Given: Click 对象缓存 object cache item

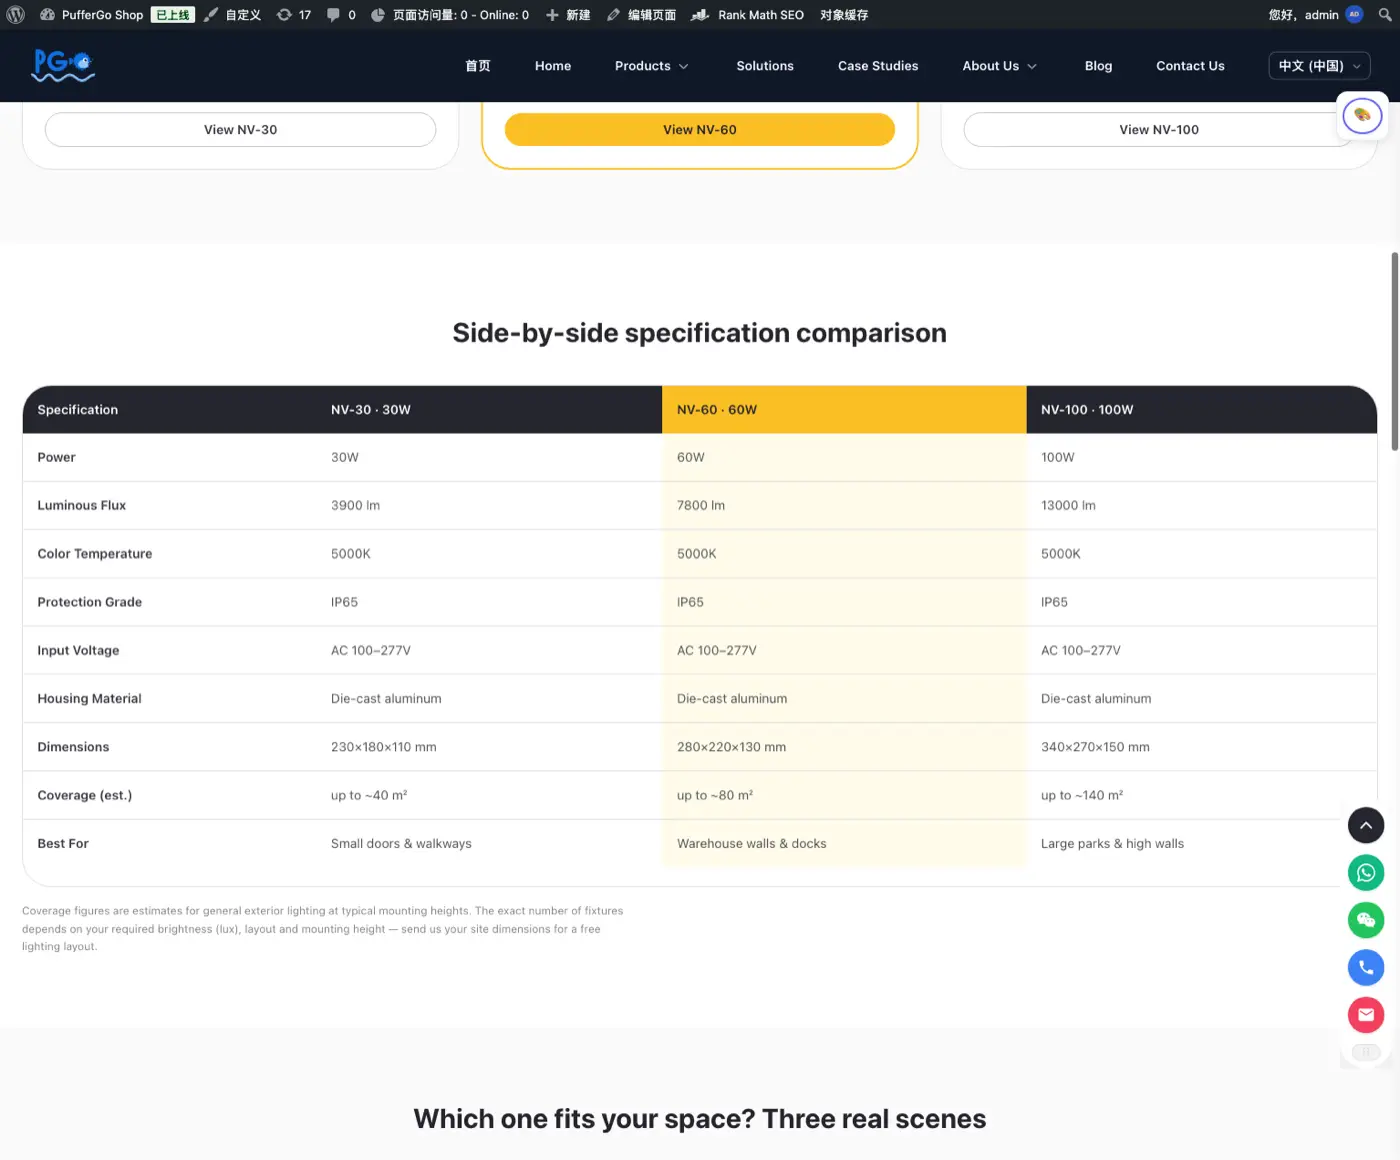Looking at the screenshot, I should [844, 15].
